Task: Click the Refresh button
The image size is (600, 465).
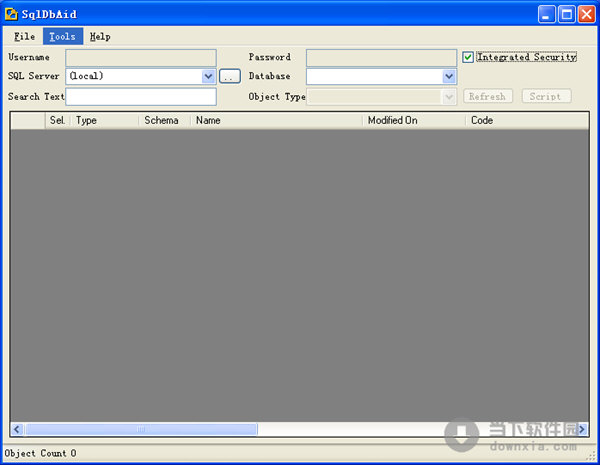Action: [488, 96]
